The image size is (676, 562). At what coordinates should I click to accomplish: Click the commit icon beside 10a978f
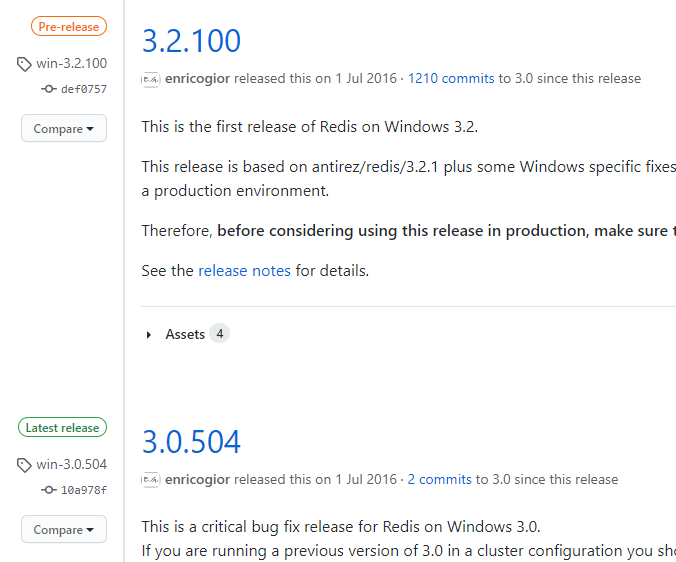pyautogui.click(x=49, y=490)
